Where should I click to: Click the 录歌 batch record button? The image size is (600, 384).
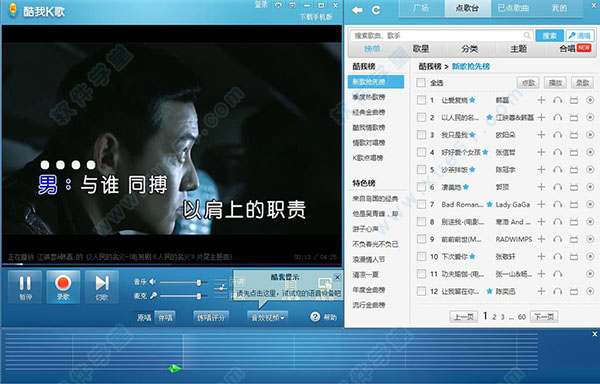click(x=582, y=83)
